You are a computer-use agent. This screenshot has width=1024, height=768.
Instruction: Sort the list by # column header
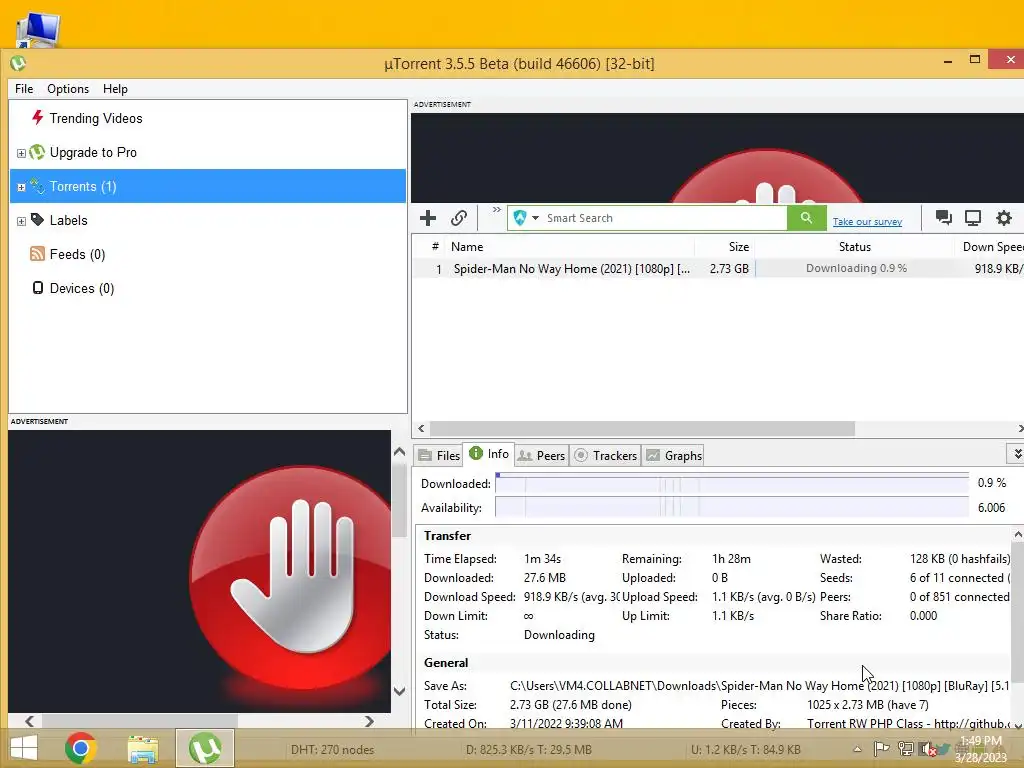[x=434, y=247]
